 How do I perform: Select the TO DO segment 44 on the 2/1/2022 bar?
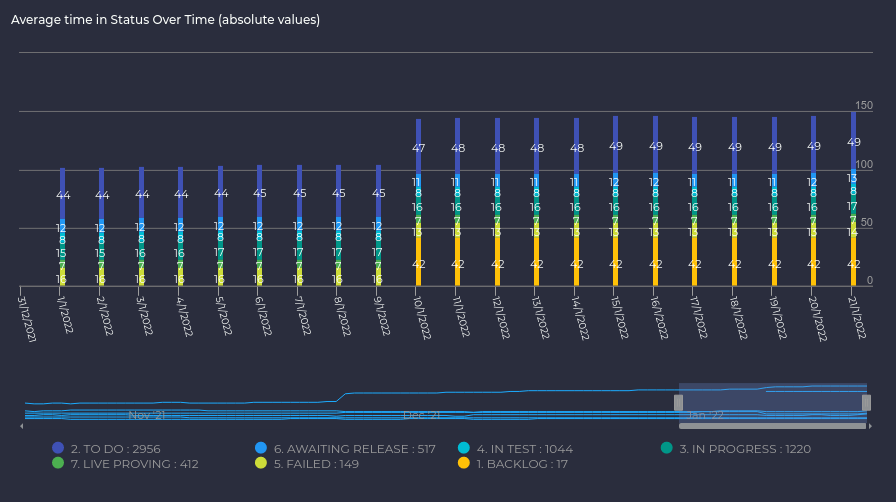point(102,193)
